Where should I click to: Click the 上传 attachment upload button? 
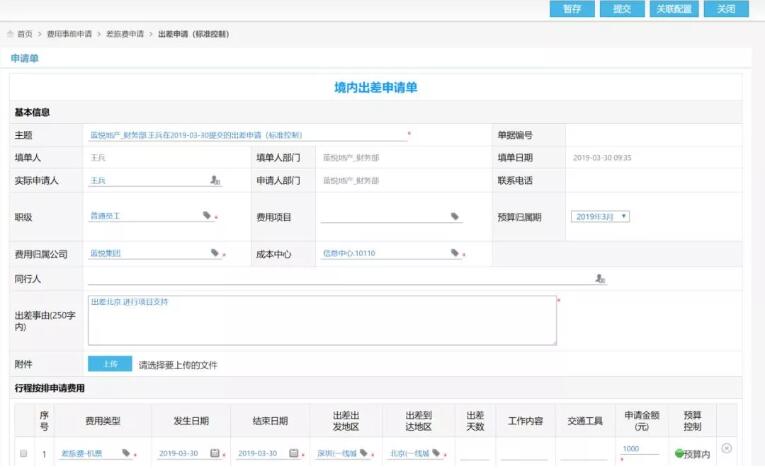[110, 364]
